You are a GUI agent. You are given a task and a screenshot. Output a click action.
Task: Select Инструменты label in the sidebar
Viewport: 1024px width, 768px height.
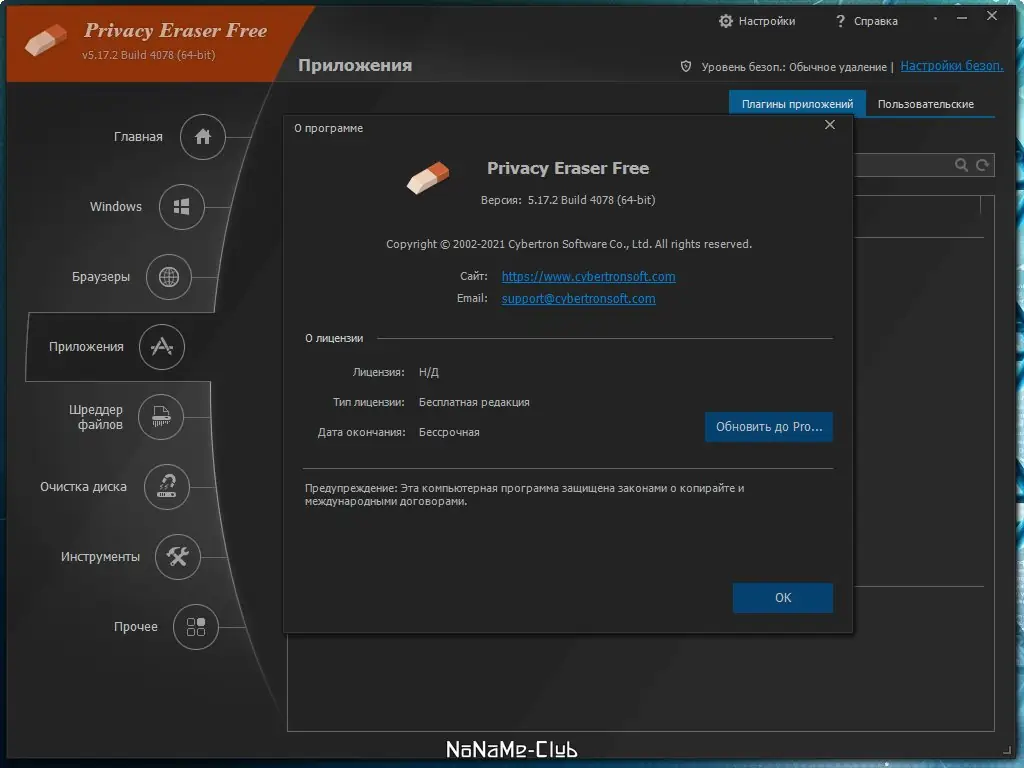pos(100,556)
